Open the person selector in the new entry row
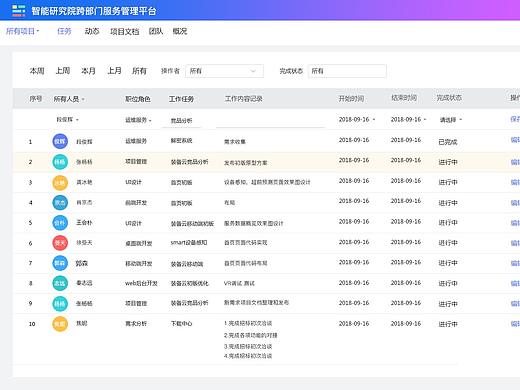The image size is (520, 390). tap(67, 120)
